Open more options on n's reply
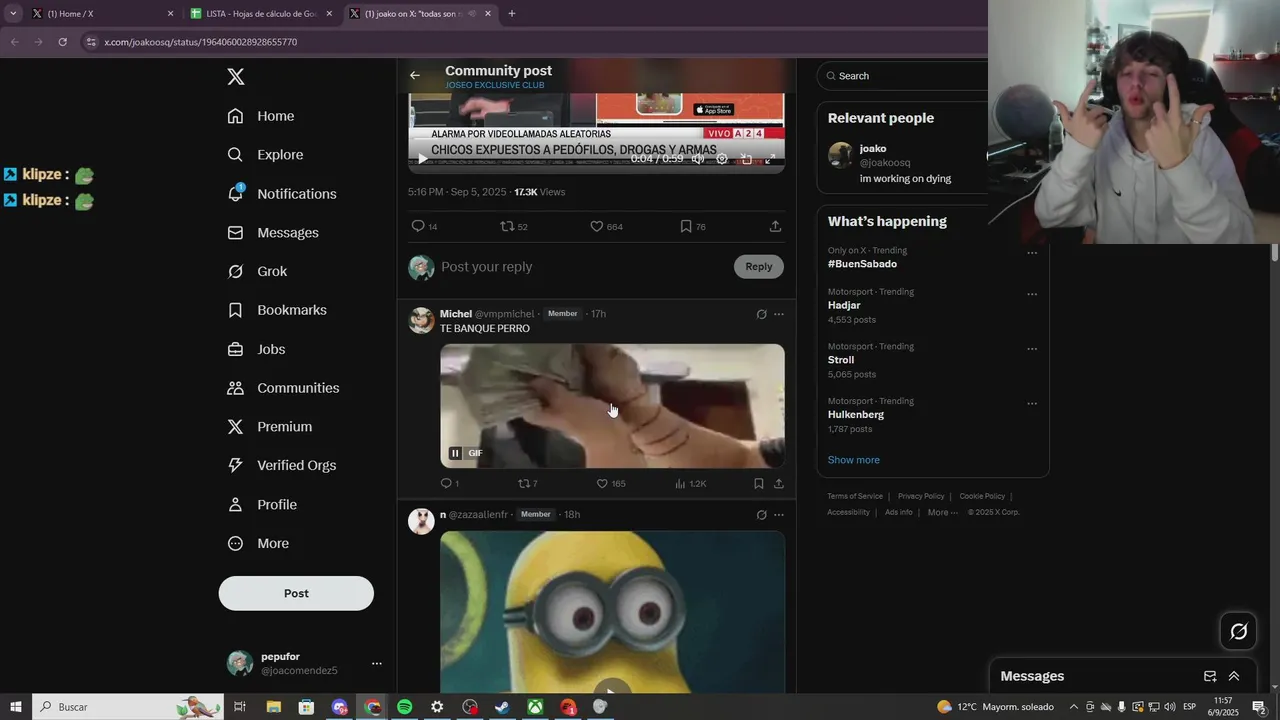Image resolution: width=1280 pixels, height=720 pixels. click(779, 515)
